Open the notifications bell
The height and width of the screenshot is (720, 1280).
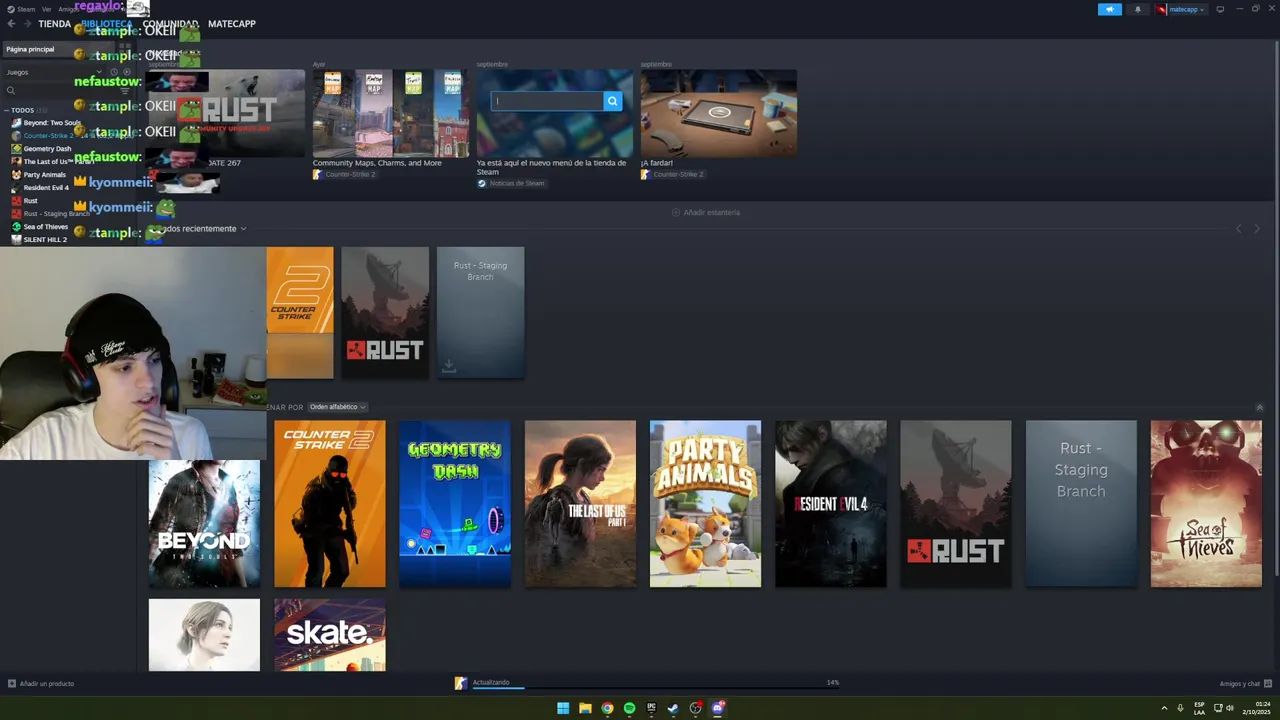[x=1137, y=9]
